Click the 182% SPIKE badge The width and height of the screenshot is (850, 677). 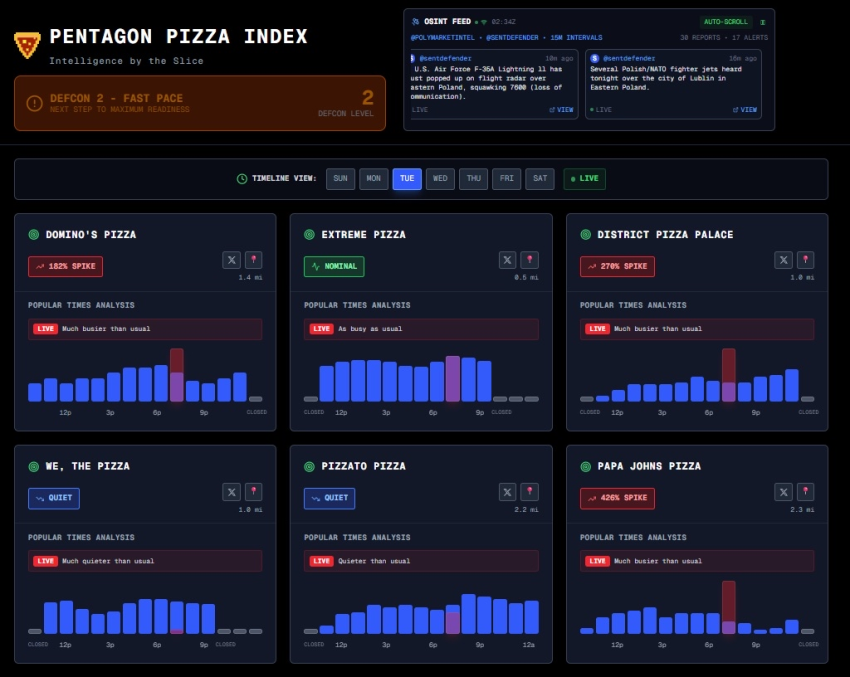tap(66, 267)
